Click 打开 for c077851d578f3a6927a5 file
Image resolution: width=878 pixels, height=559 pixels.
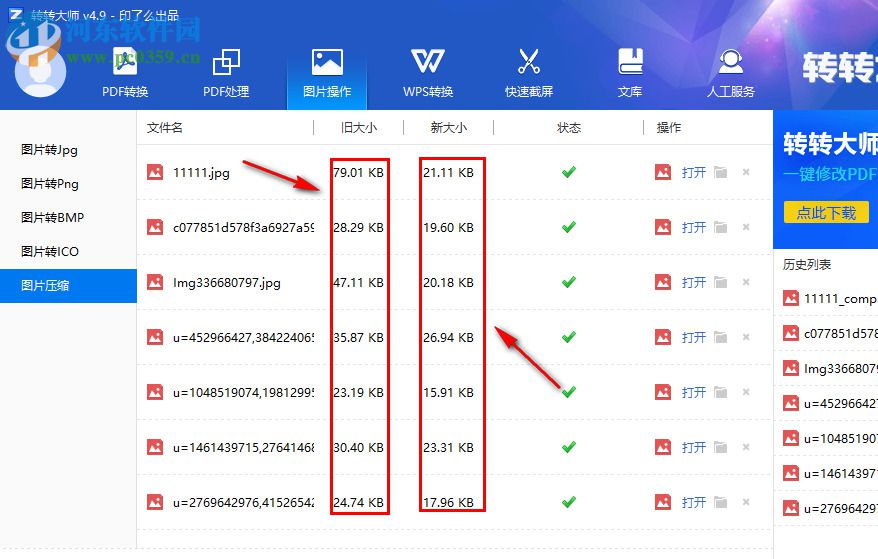tap(694, 227)
